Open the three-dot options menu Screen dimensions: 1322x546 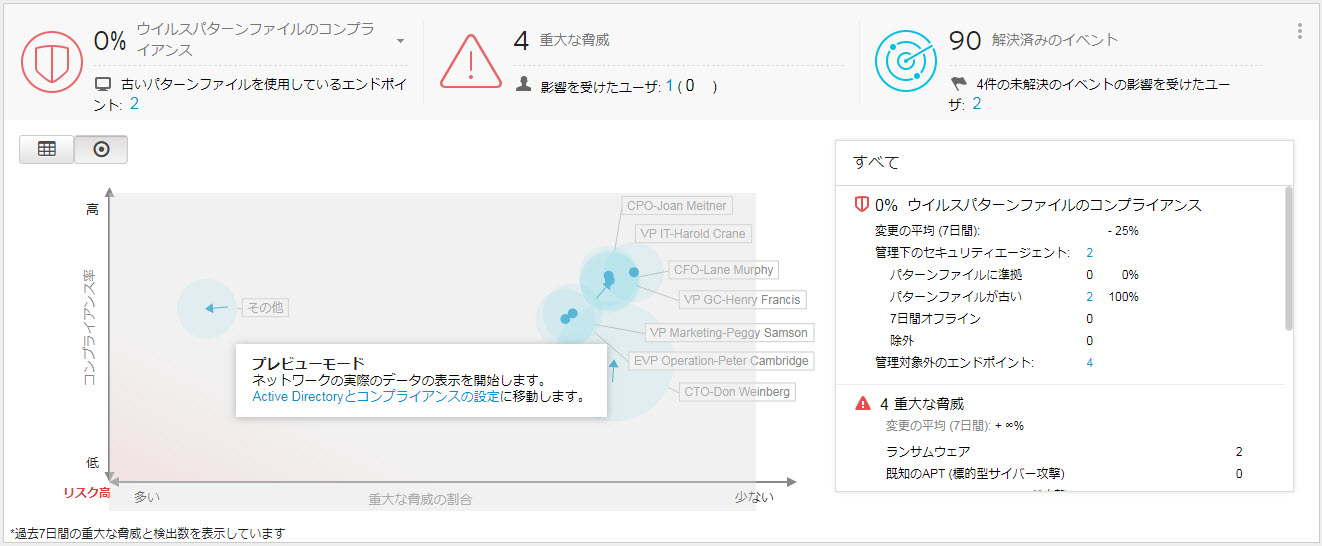[1300, 31]
